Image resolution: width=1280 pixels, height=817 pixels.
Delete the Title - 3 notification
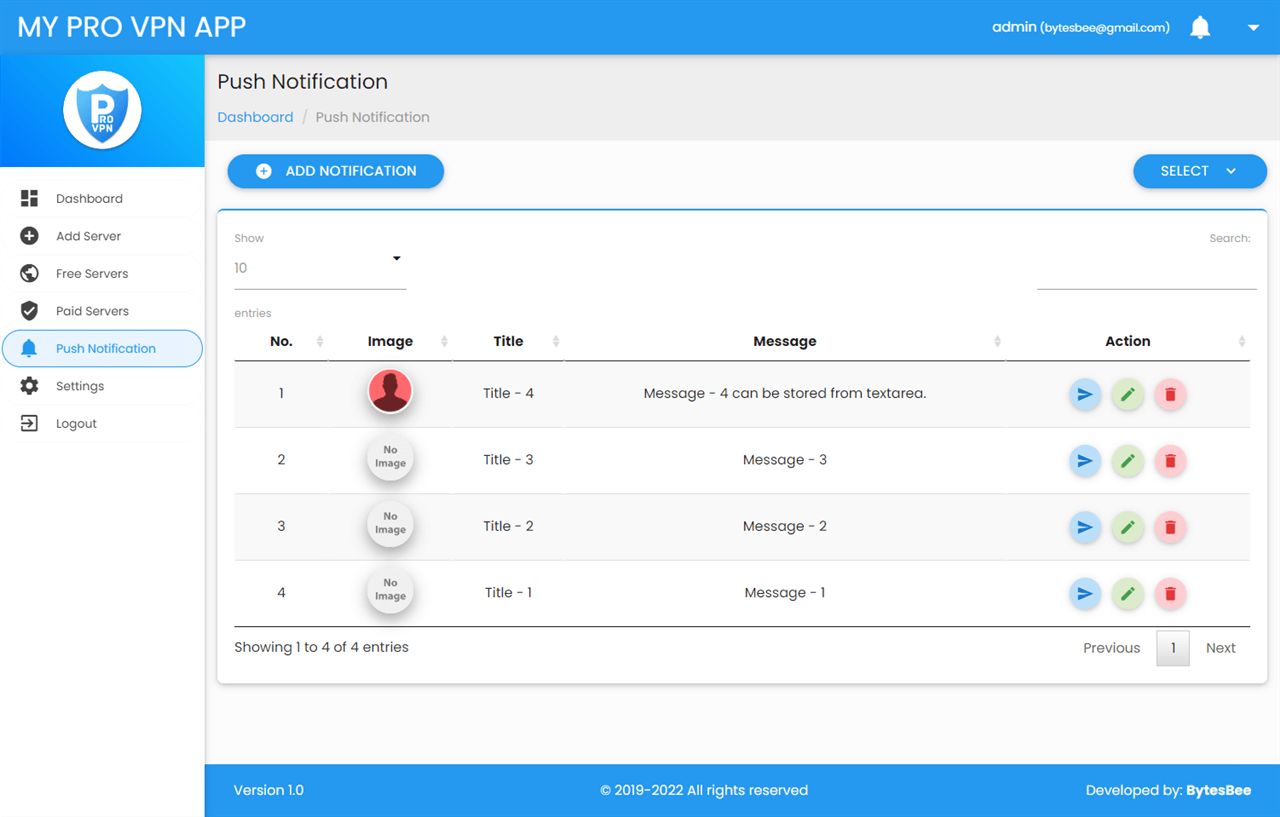1170,461
